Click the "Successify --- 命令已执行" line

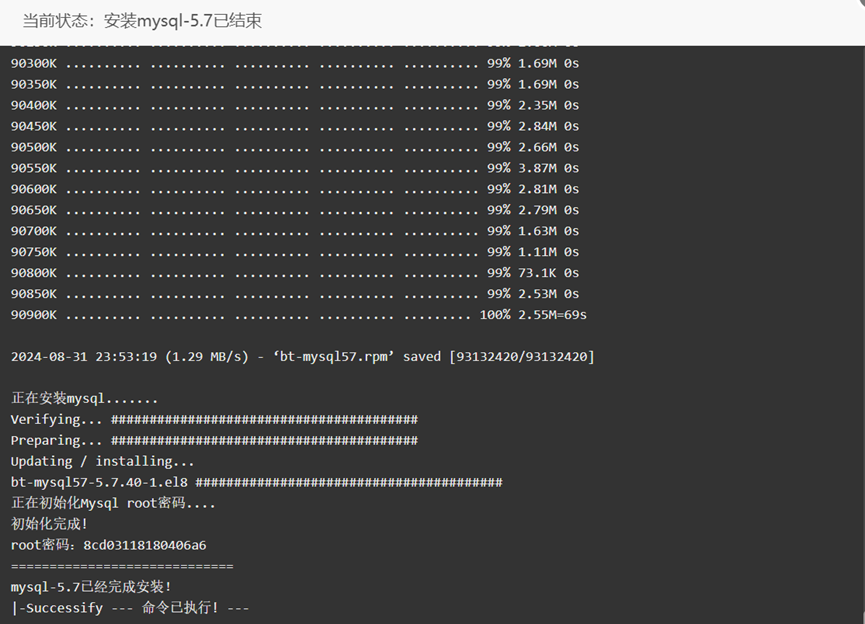(130, 608)
